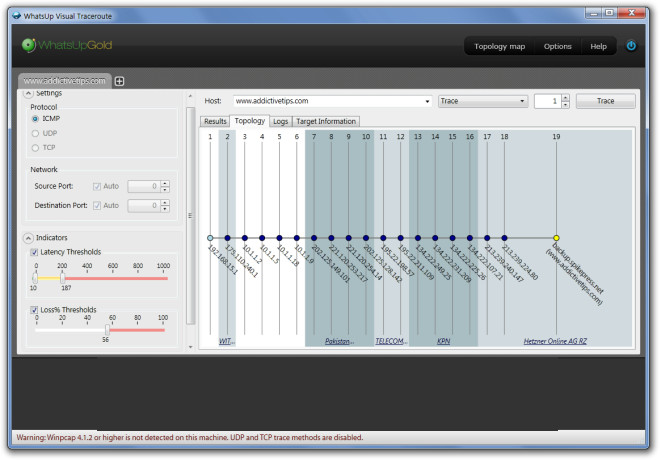
Task: Open the WIT network link
Action: (226, 341)
